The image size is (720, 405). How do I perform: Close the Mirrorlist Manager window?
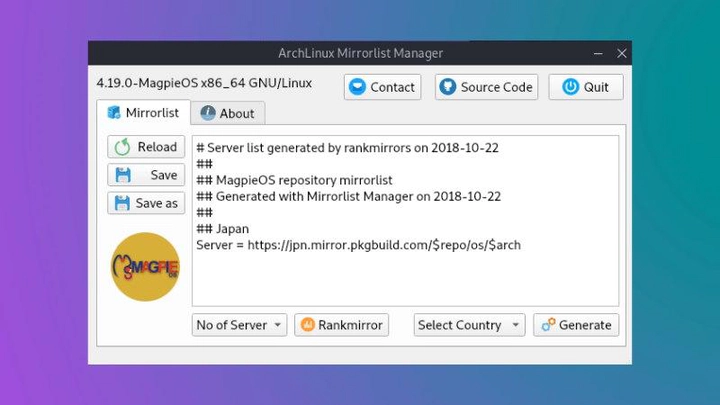[621, 53]
